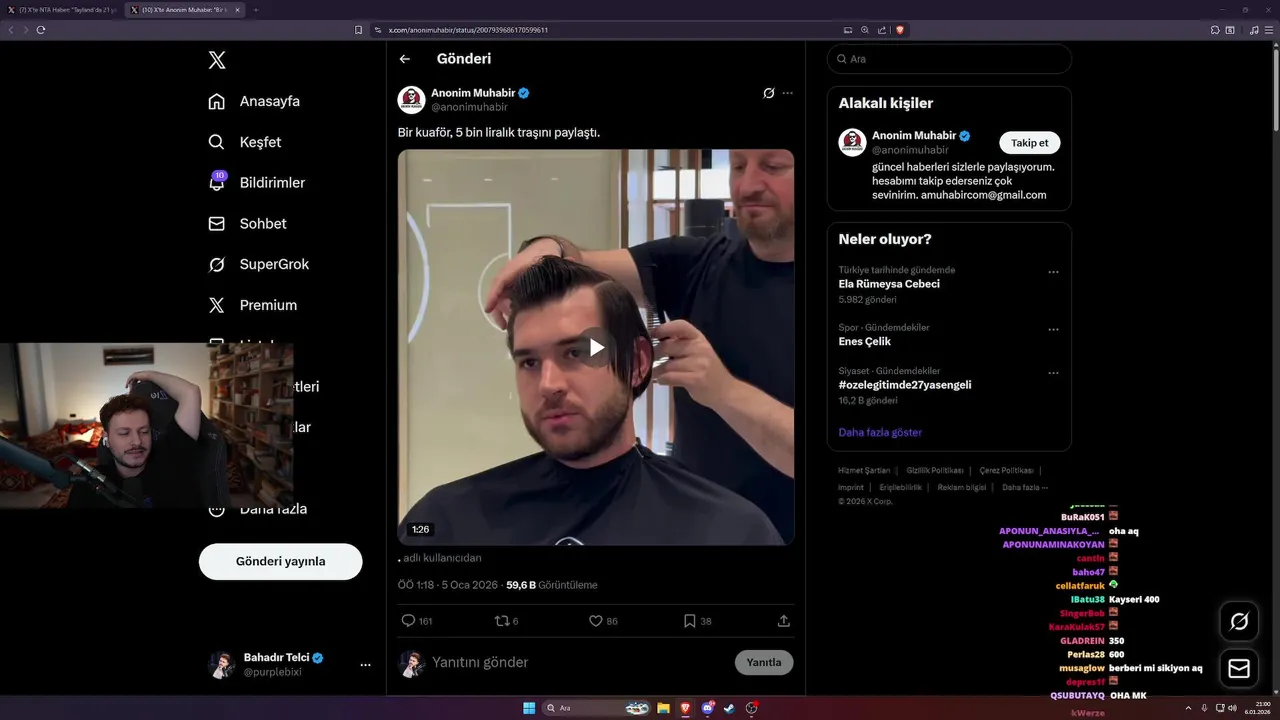Click Takip et follow button
The image size is (1280, 720).
(1030, 143)
